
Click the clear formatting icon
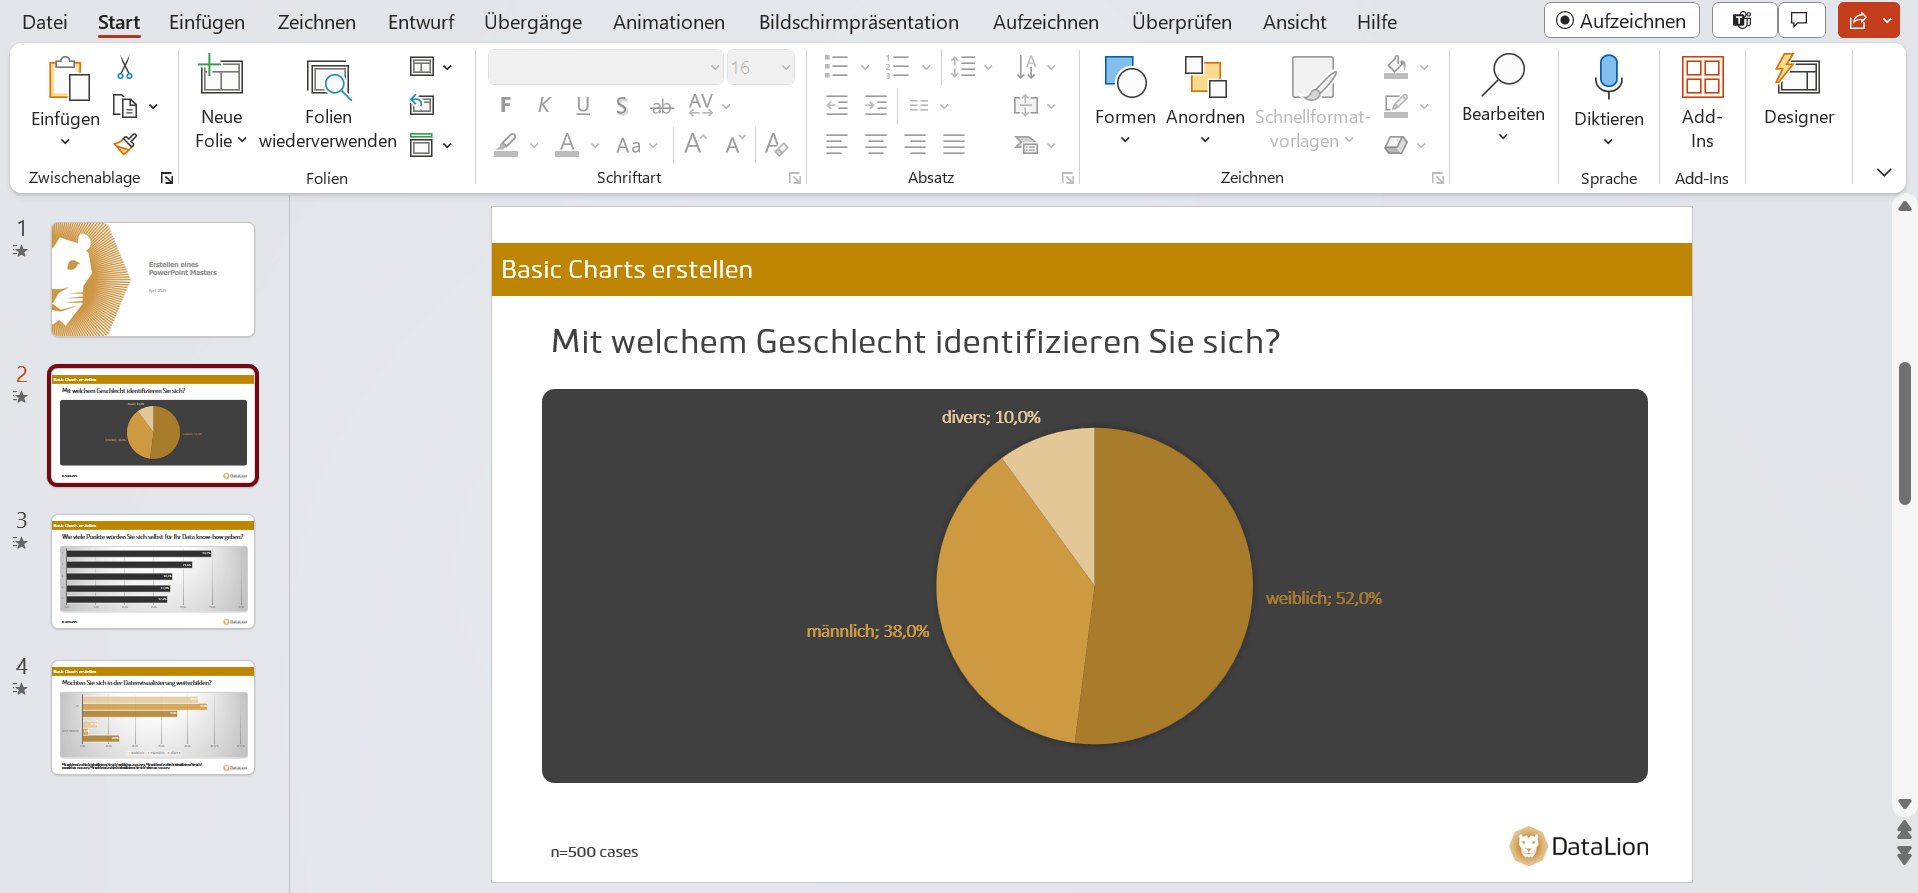tap(776, 145)
